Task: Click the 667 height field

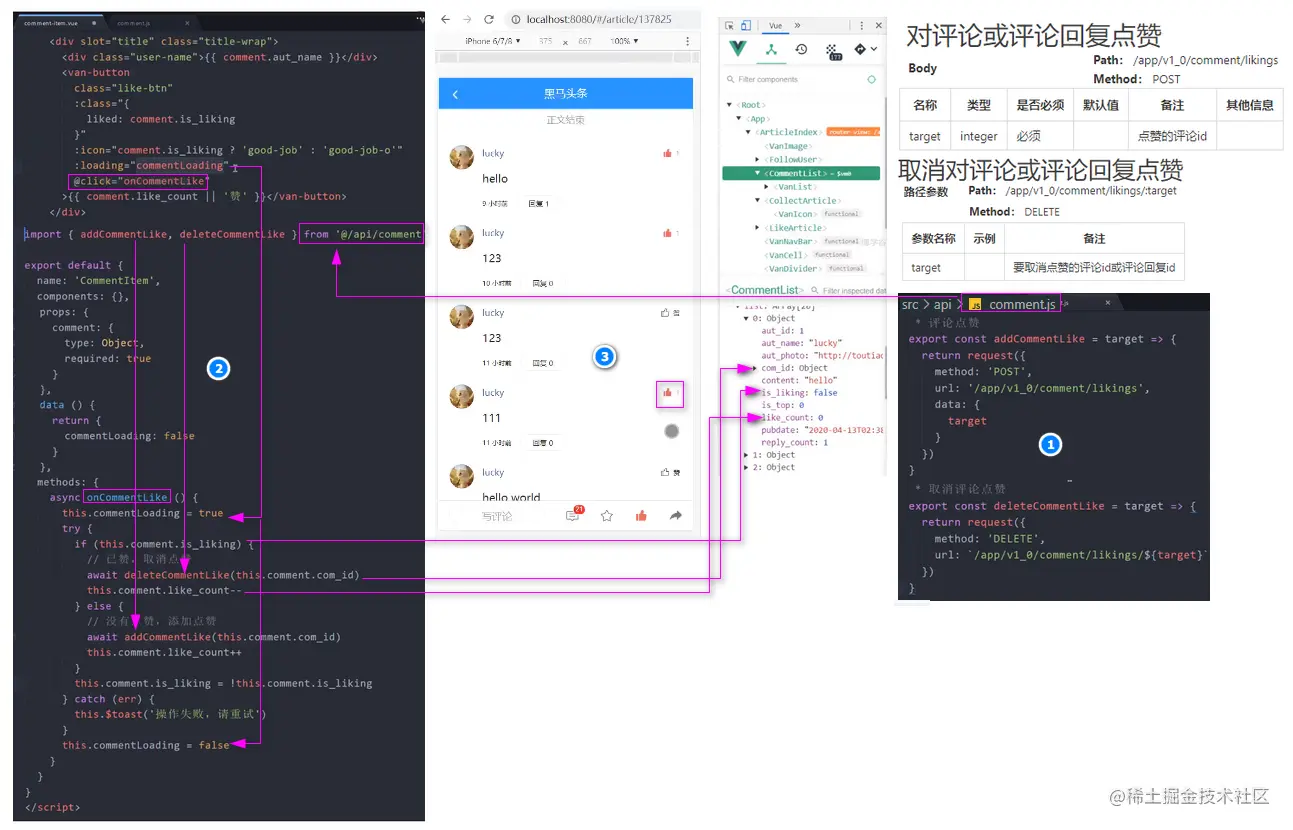Action: 585,41
